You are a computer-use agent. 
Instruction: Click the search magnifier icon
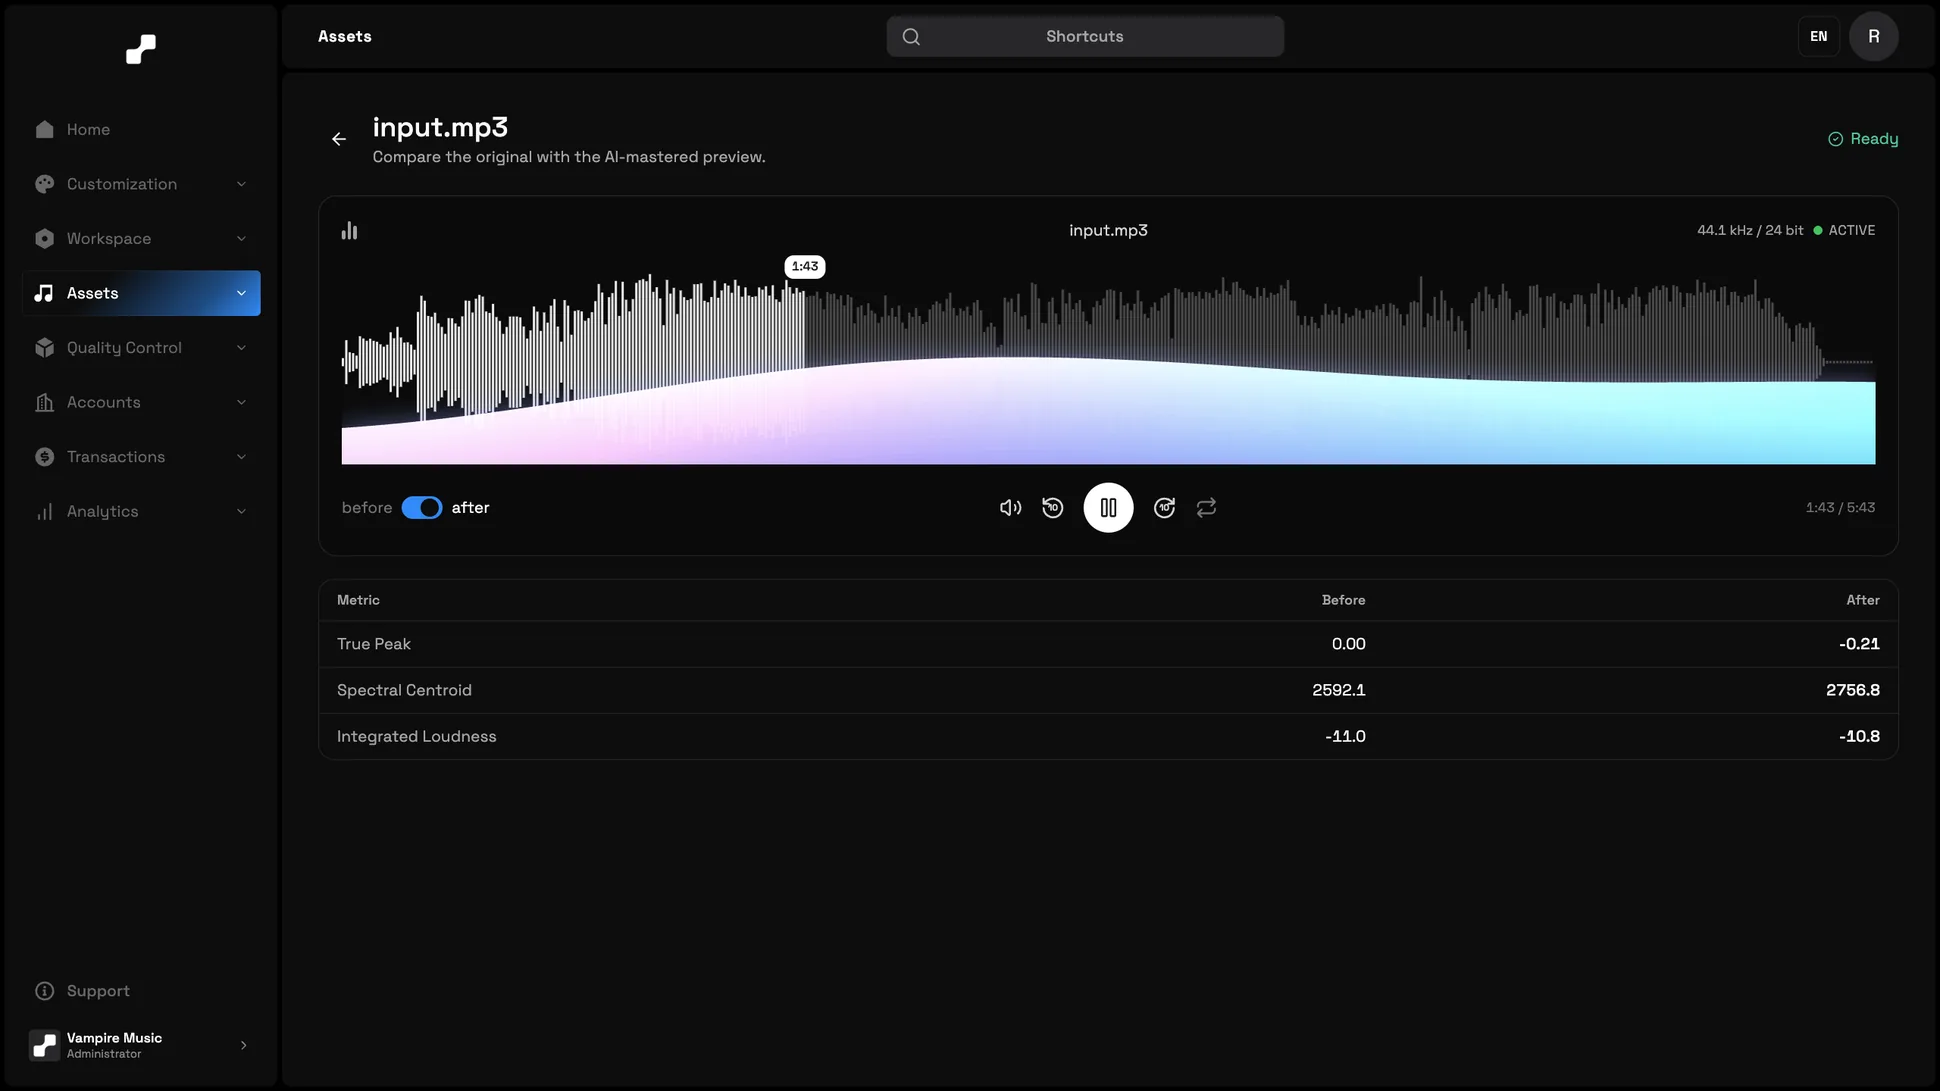point(911,37)
